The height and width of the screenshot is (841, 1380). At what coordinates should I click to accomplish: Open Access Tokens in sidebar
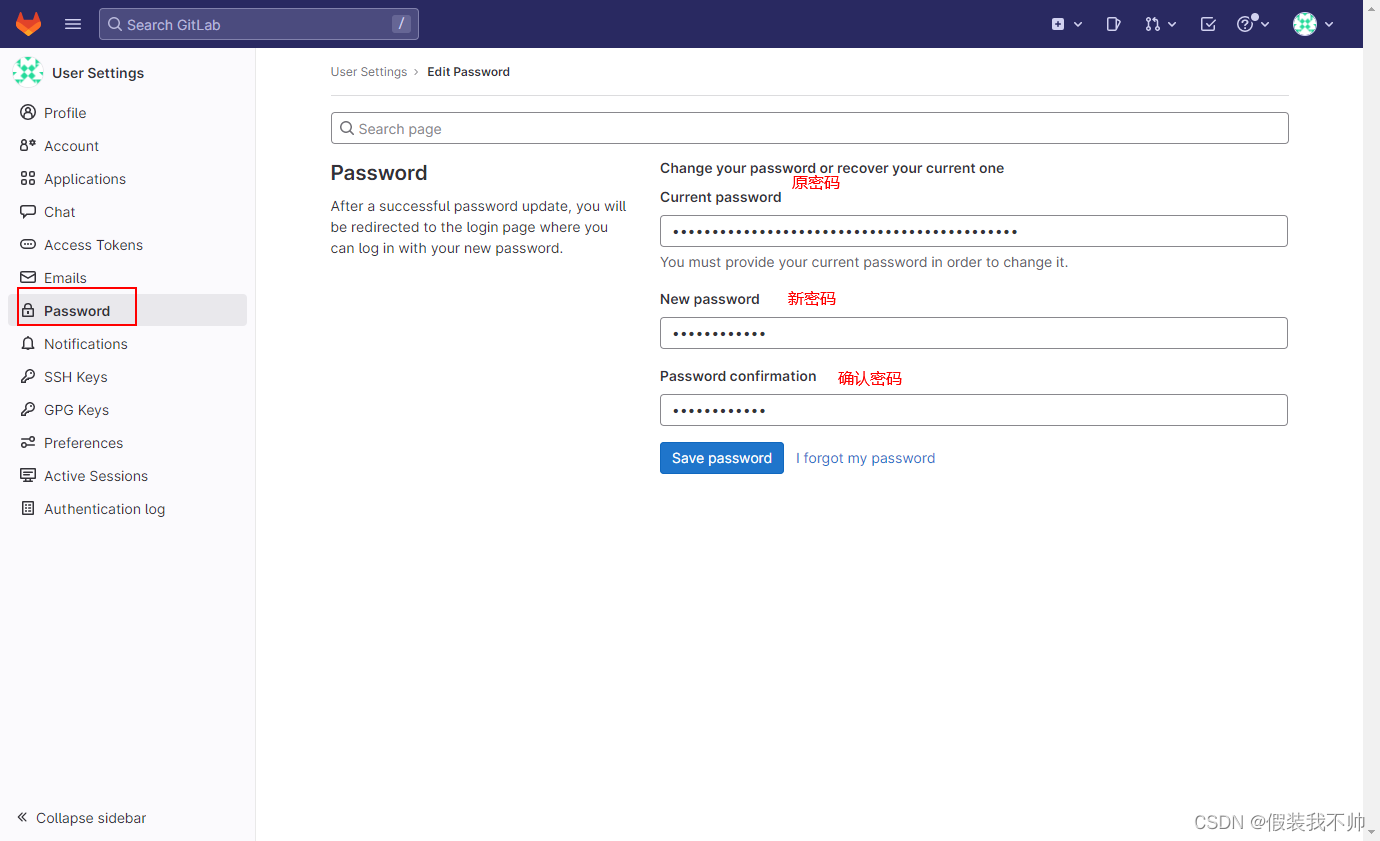127,244
